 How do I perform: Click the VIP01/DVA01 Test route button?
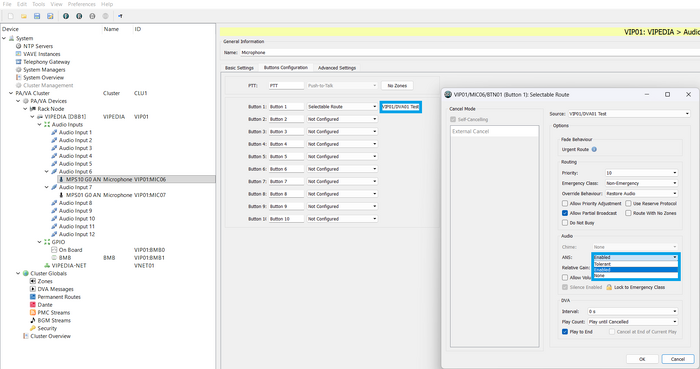click(x=400, y=107)
